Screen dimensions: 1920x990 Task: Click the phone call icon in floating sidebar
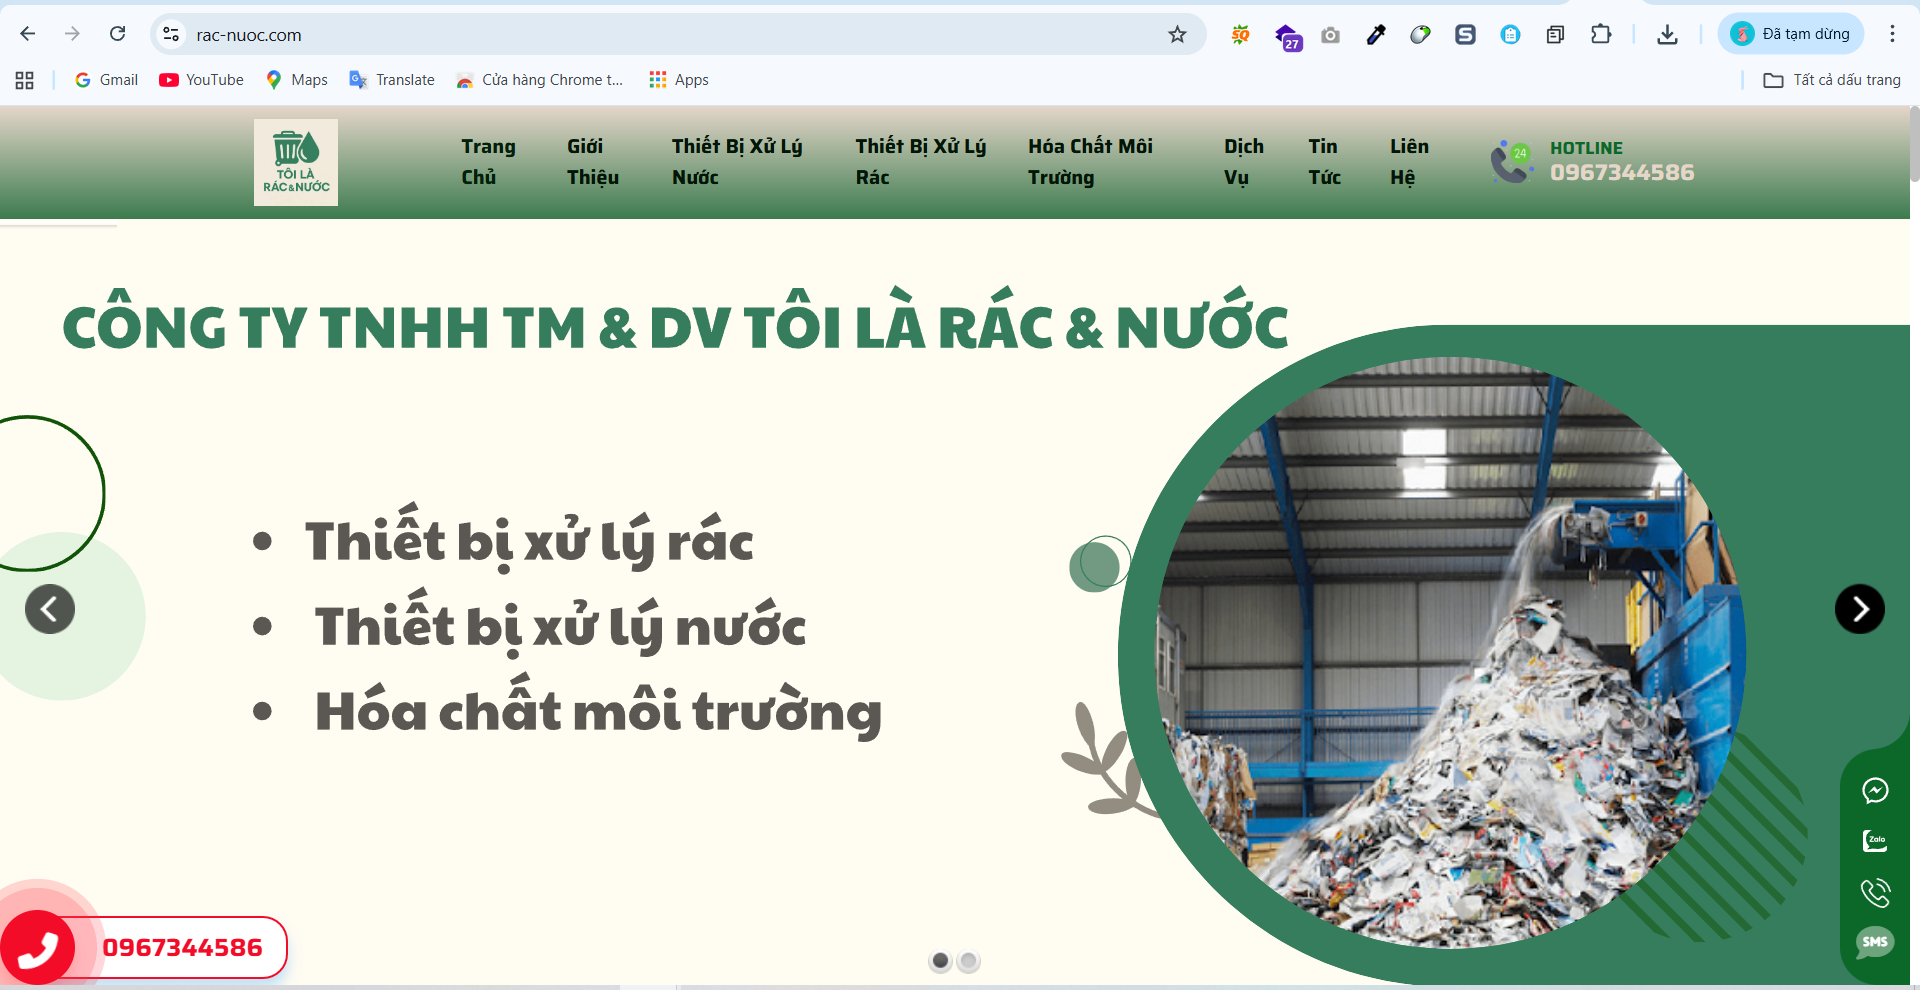click(x=1876, y=892)
